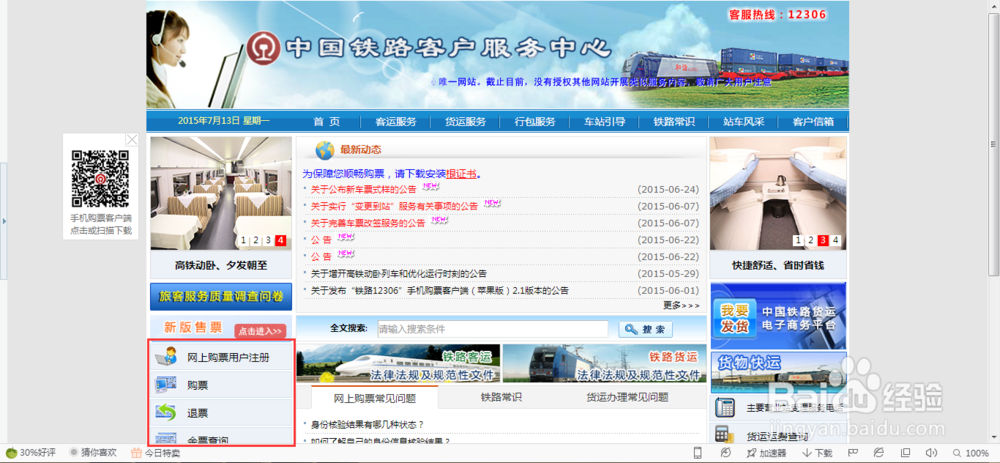Open the 货运服务 navigation item

[x=466, y=122]
